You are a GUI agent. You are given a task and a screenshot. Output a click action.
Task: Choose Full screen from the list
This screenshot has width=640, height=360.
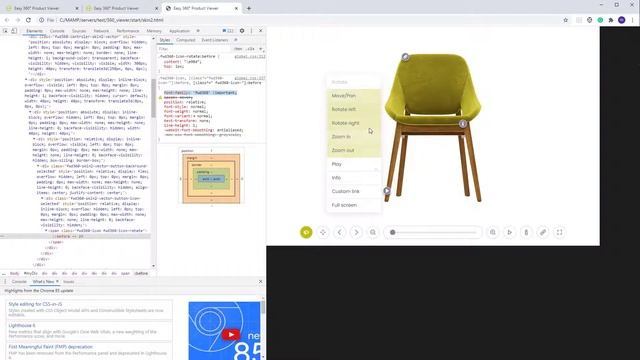point(354,205)
